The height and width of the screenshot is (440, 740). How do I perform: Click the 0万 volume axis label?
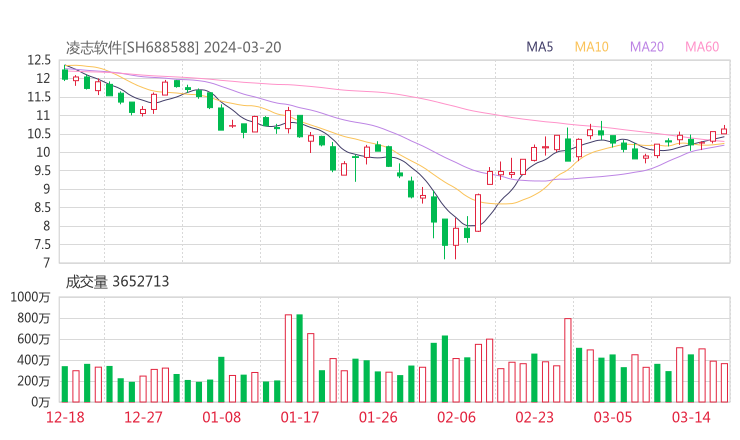click(40, 402)
